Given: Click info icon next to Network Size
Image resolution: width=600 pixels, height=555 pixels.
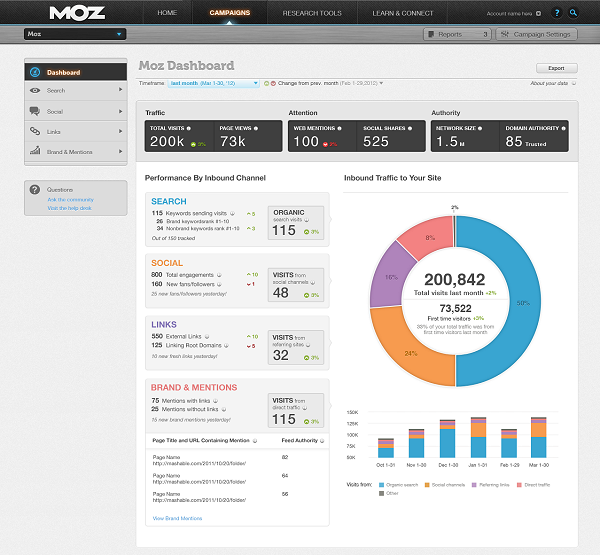Looking at the screenshot, I should pyautogui.click(x=480, y=128).
